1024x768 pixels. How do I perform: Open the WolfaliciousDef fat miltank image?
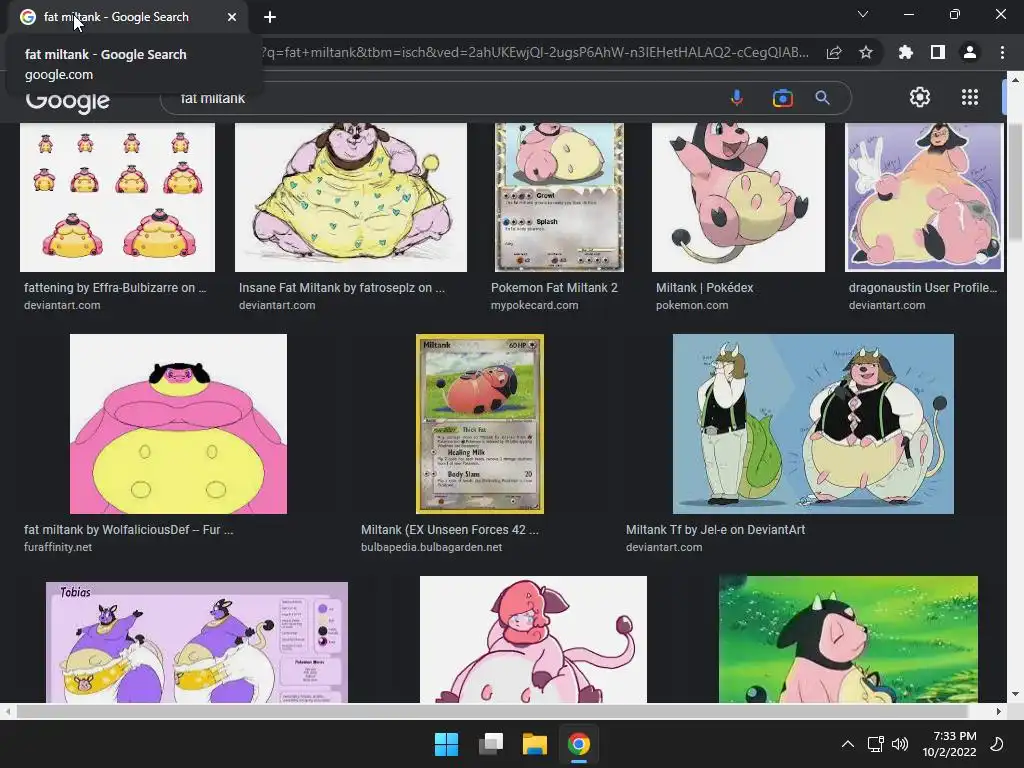tap(178, 424)
